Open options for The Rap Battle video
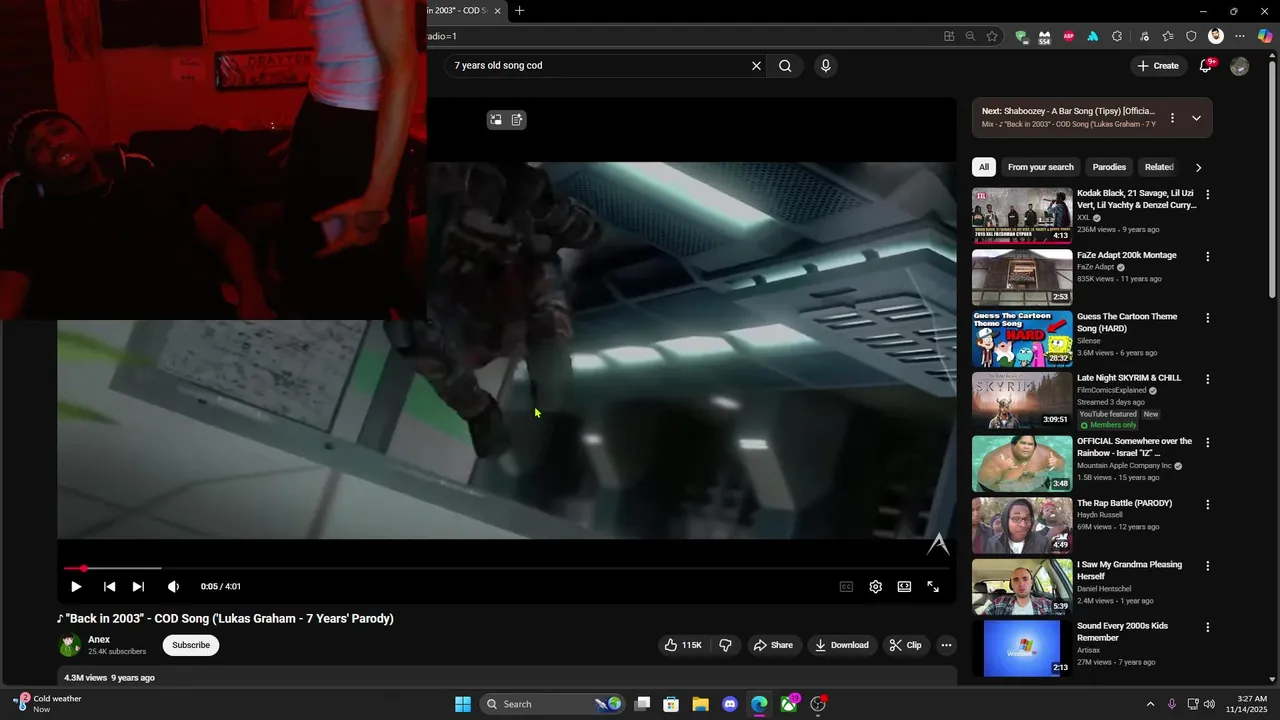The height and width of the screenshot is (720, 1280). tap(1207, 505)
